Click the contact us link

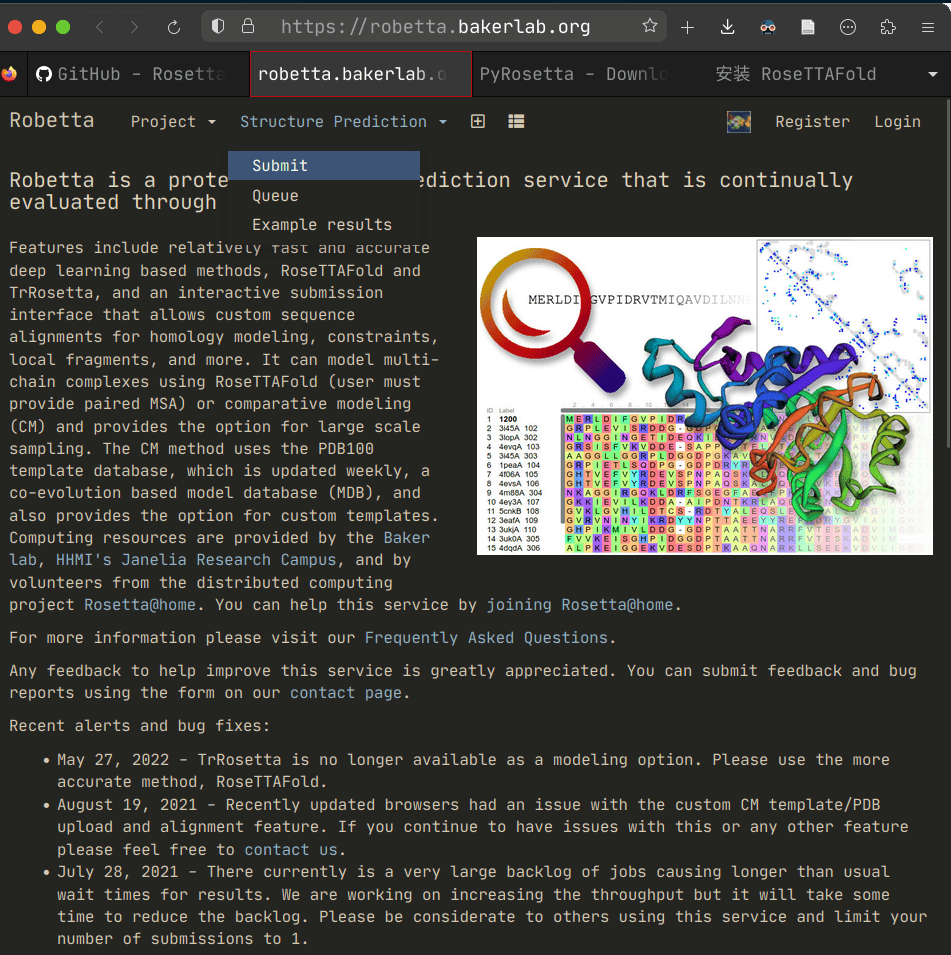[291, 850]
